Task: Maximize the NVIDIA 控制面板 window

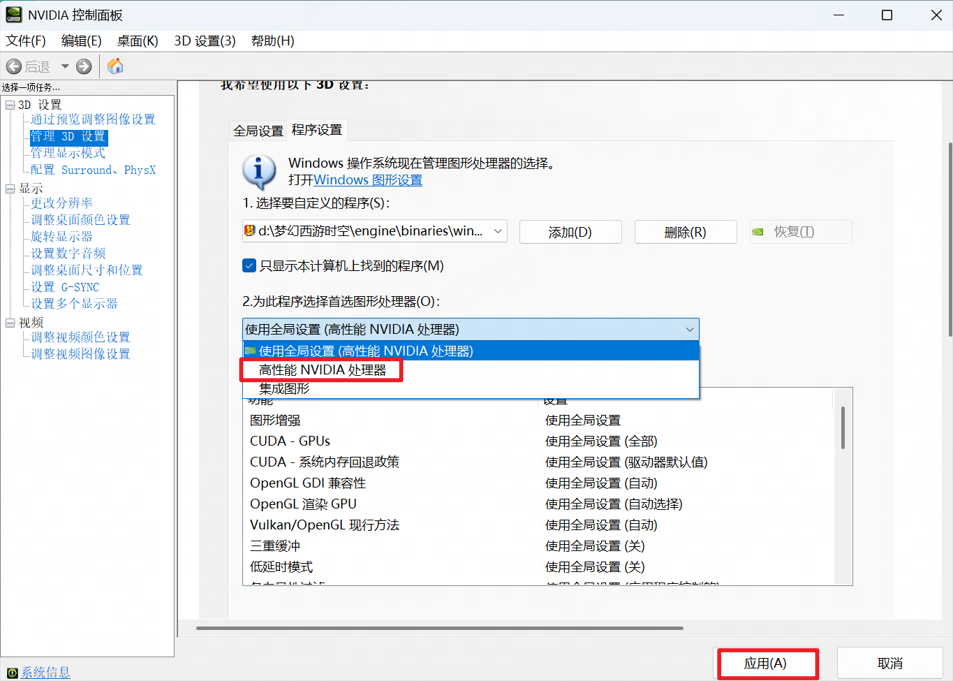Action: click(x=887, y=15)
